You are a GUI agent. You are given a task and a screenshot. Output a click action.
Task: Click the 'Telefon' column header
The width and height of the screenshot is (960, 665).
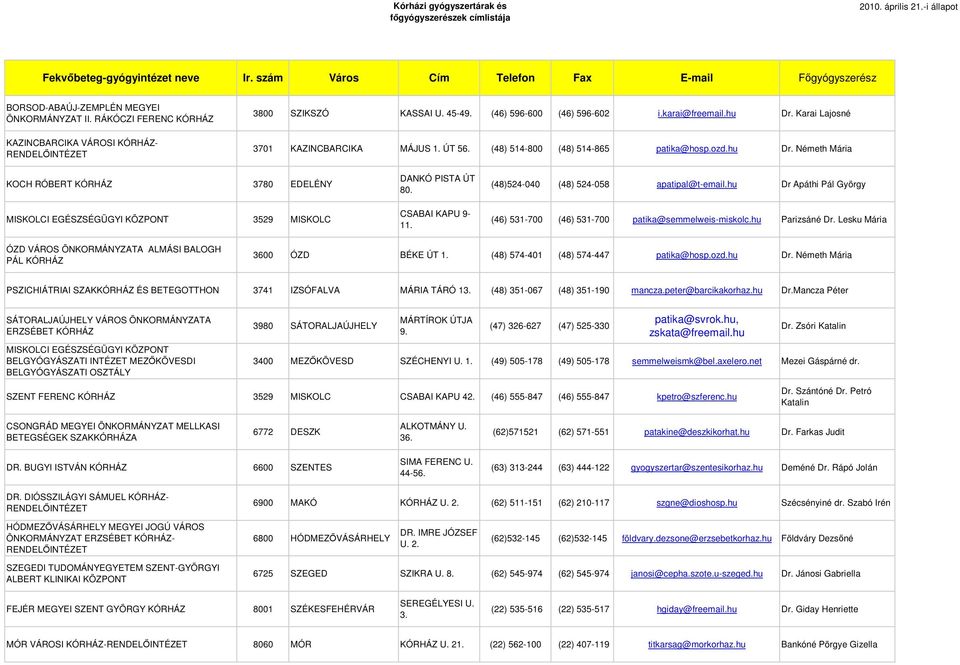(516, 78)
